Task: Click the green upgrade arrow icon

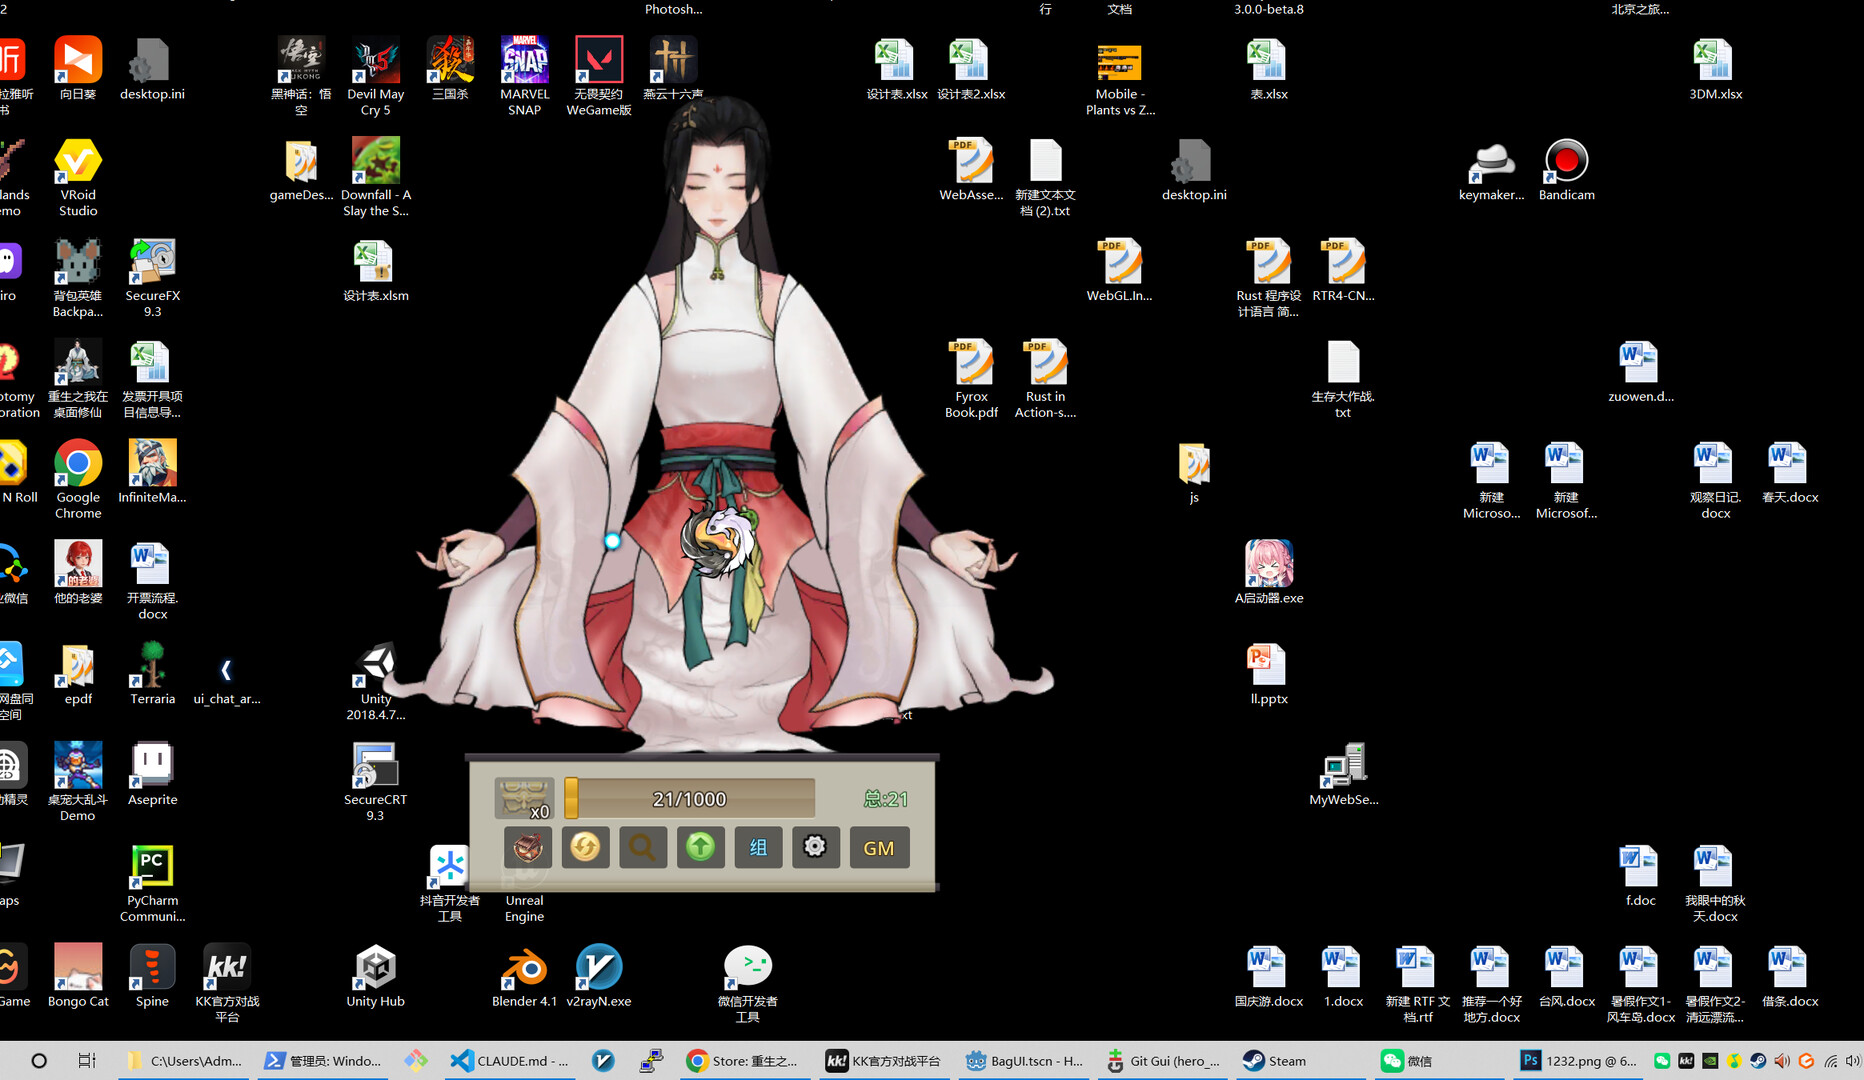Action: coord(700,847)
